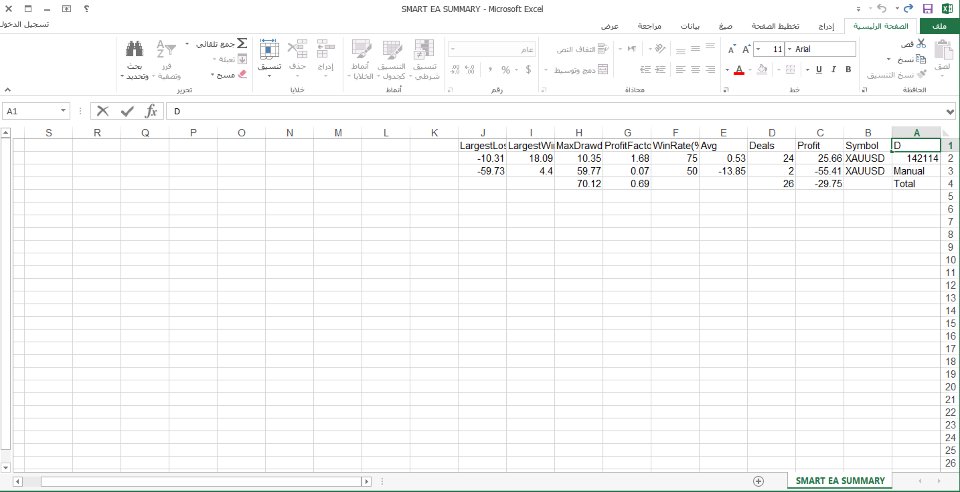The height and width of the screenshot is (492, 960).
Task: Click the Fill Color paint bucket icon
Action: click(762, 69)
